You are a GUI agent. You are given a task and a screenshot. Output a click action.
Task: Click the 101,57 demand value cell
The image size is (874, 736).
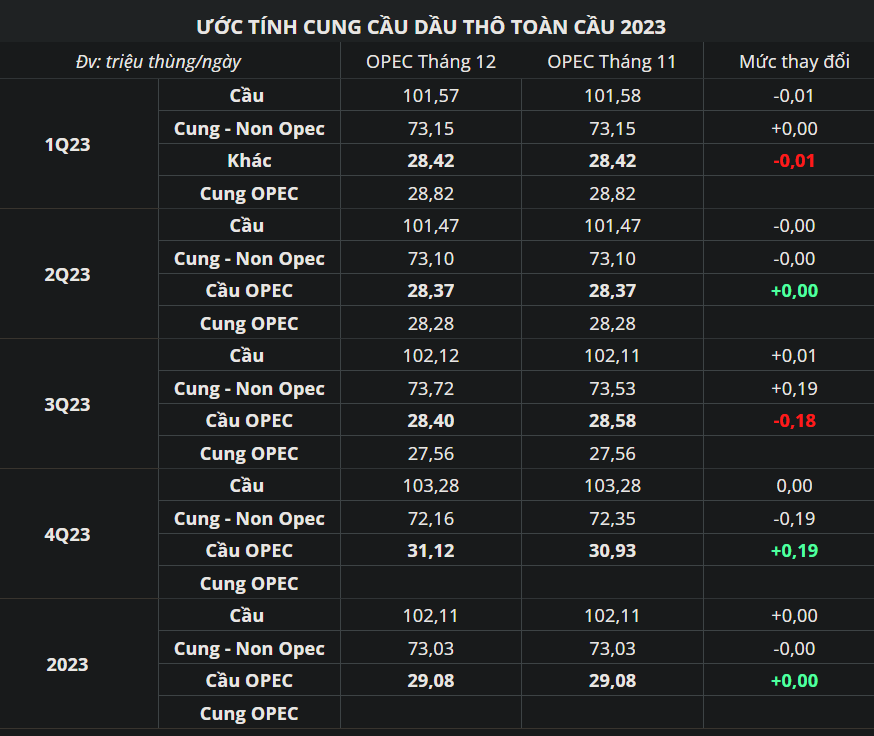(x=431, y=96)
